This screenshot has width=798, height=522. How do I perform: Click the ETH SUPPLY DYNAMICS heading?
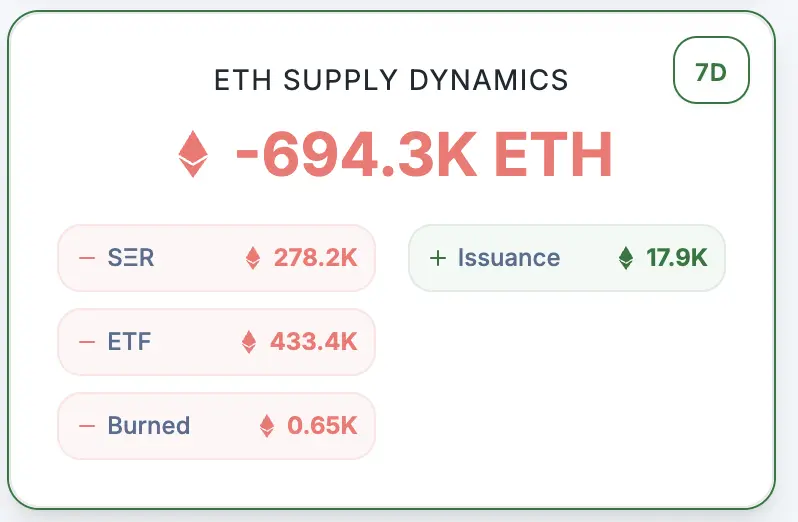pos(391,80)
